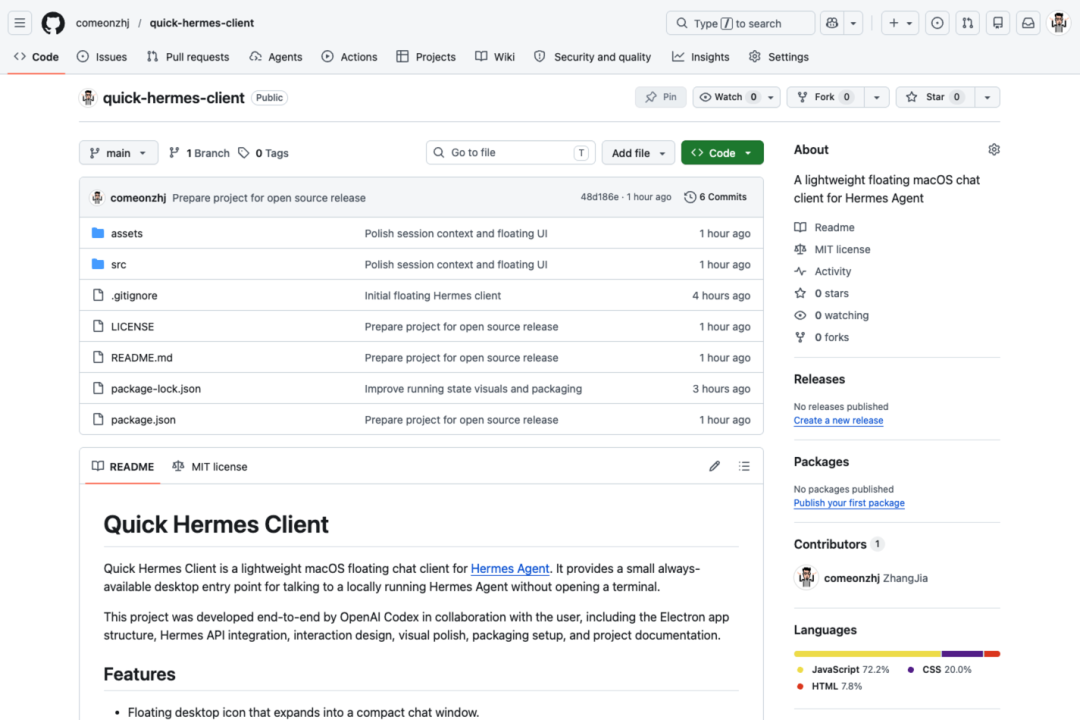Select the README tab in file viewer
The image size is (1080, 720).
tap(123, 466)
